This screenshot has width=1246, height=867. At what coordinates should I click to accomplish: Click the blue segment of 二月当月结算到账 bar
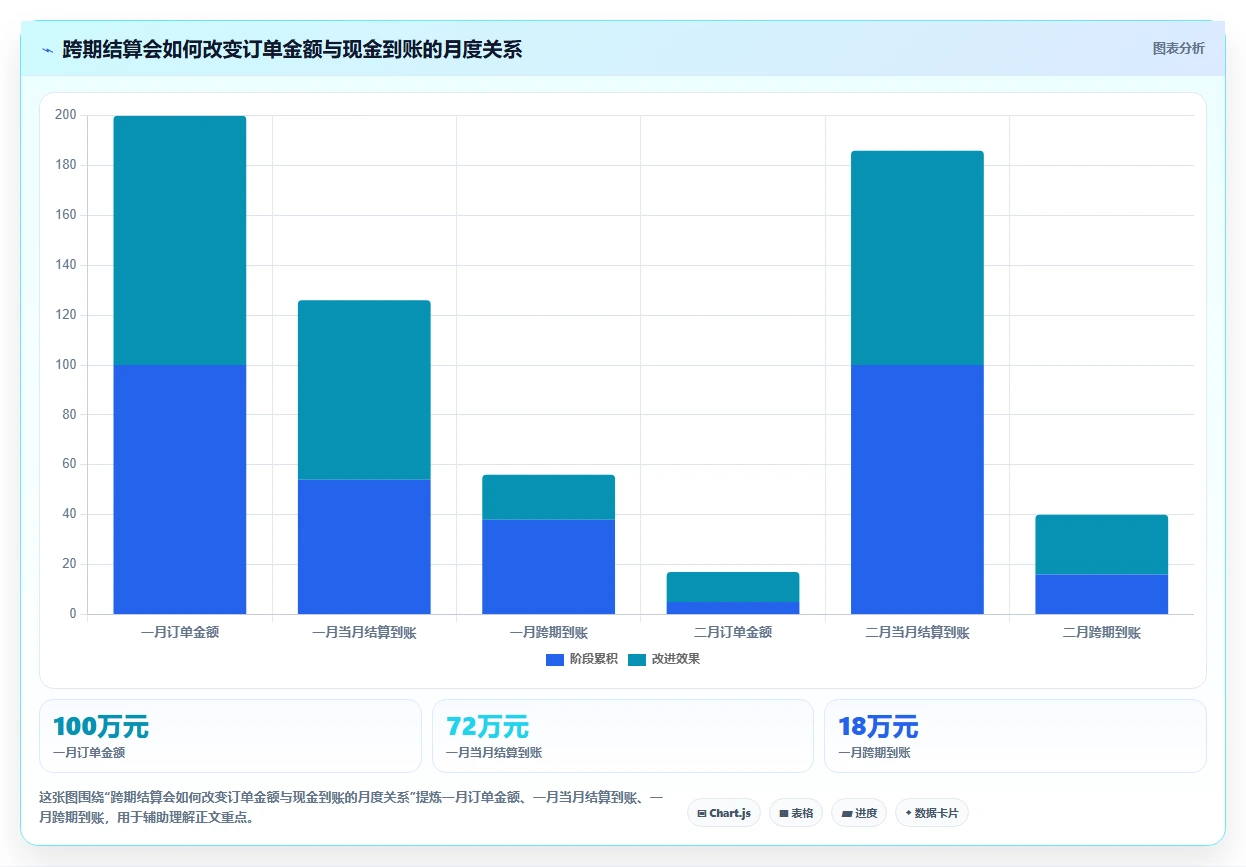coord(917,489)
